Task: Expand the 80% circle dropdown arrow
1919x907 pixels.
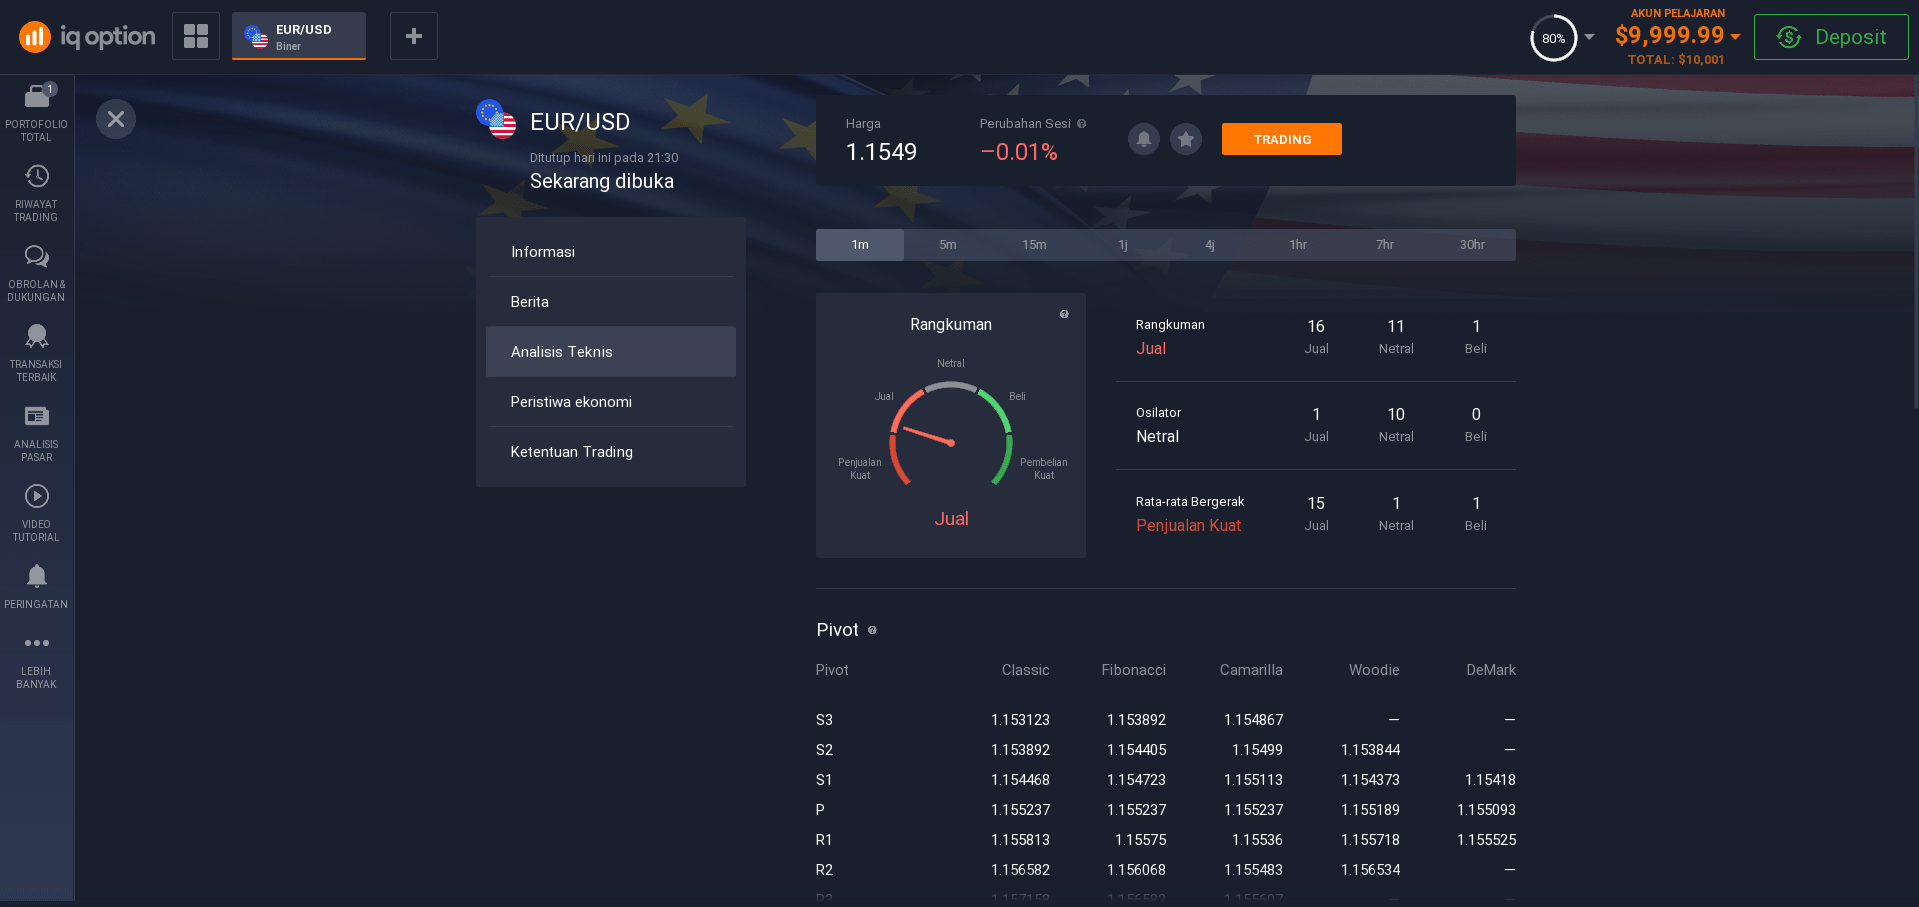Action: (x=1589, y=37)
